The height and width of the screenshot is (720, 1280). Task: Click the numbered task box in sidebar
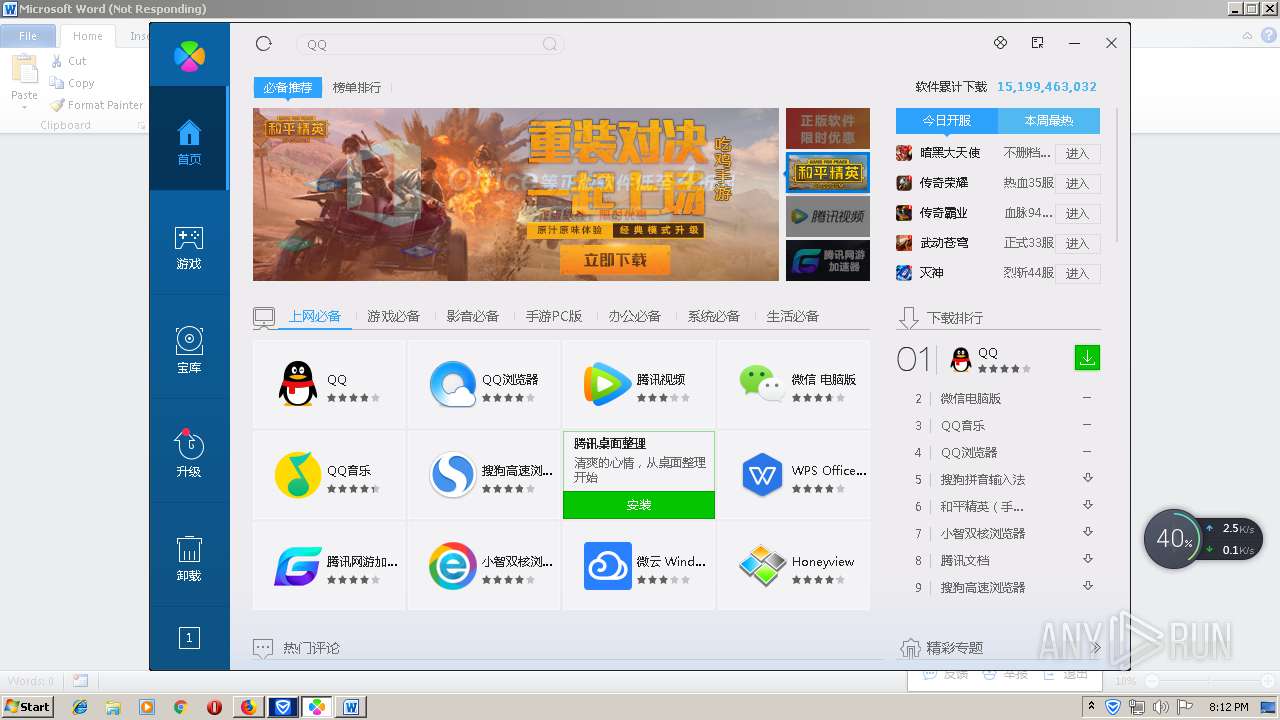pyautogui.click(x=189, y=637)
